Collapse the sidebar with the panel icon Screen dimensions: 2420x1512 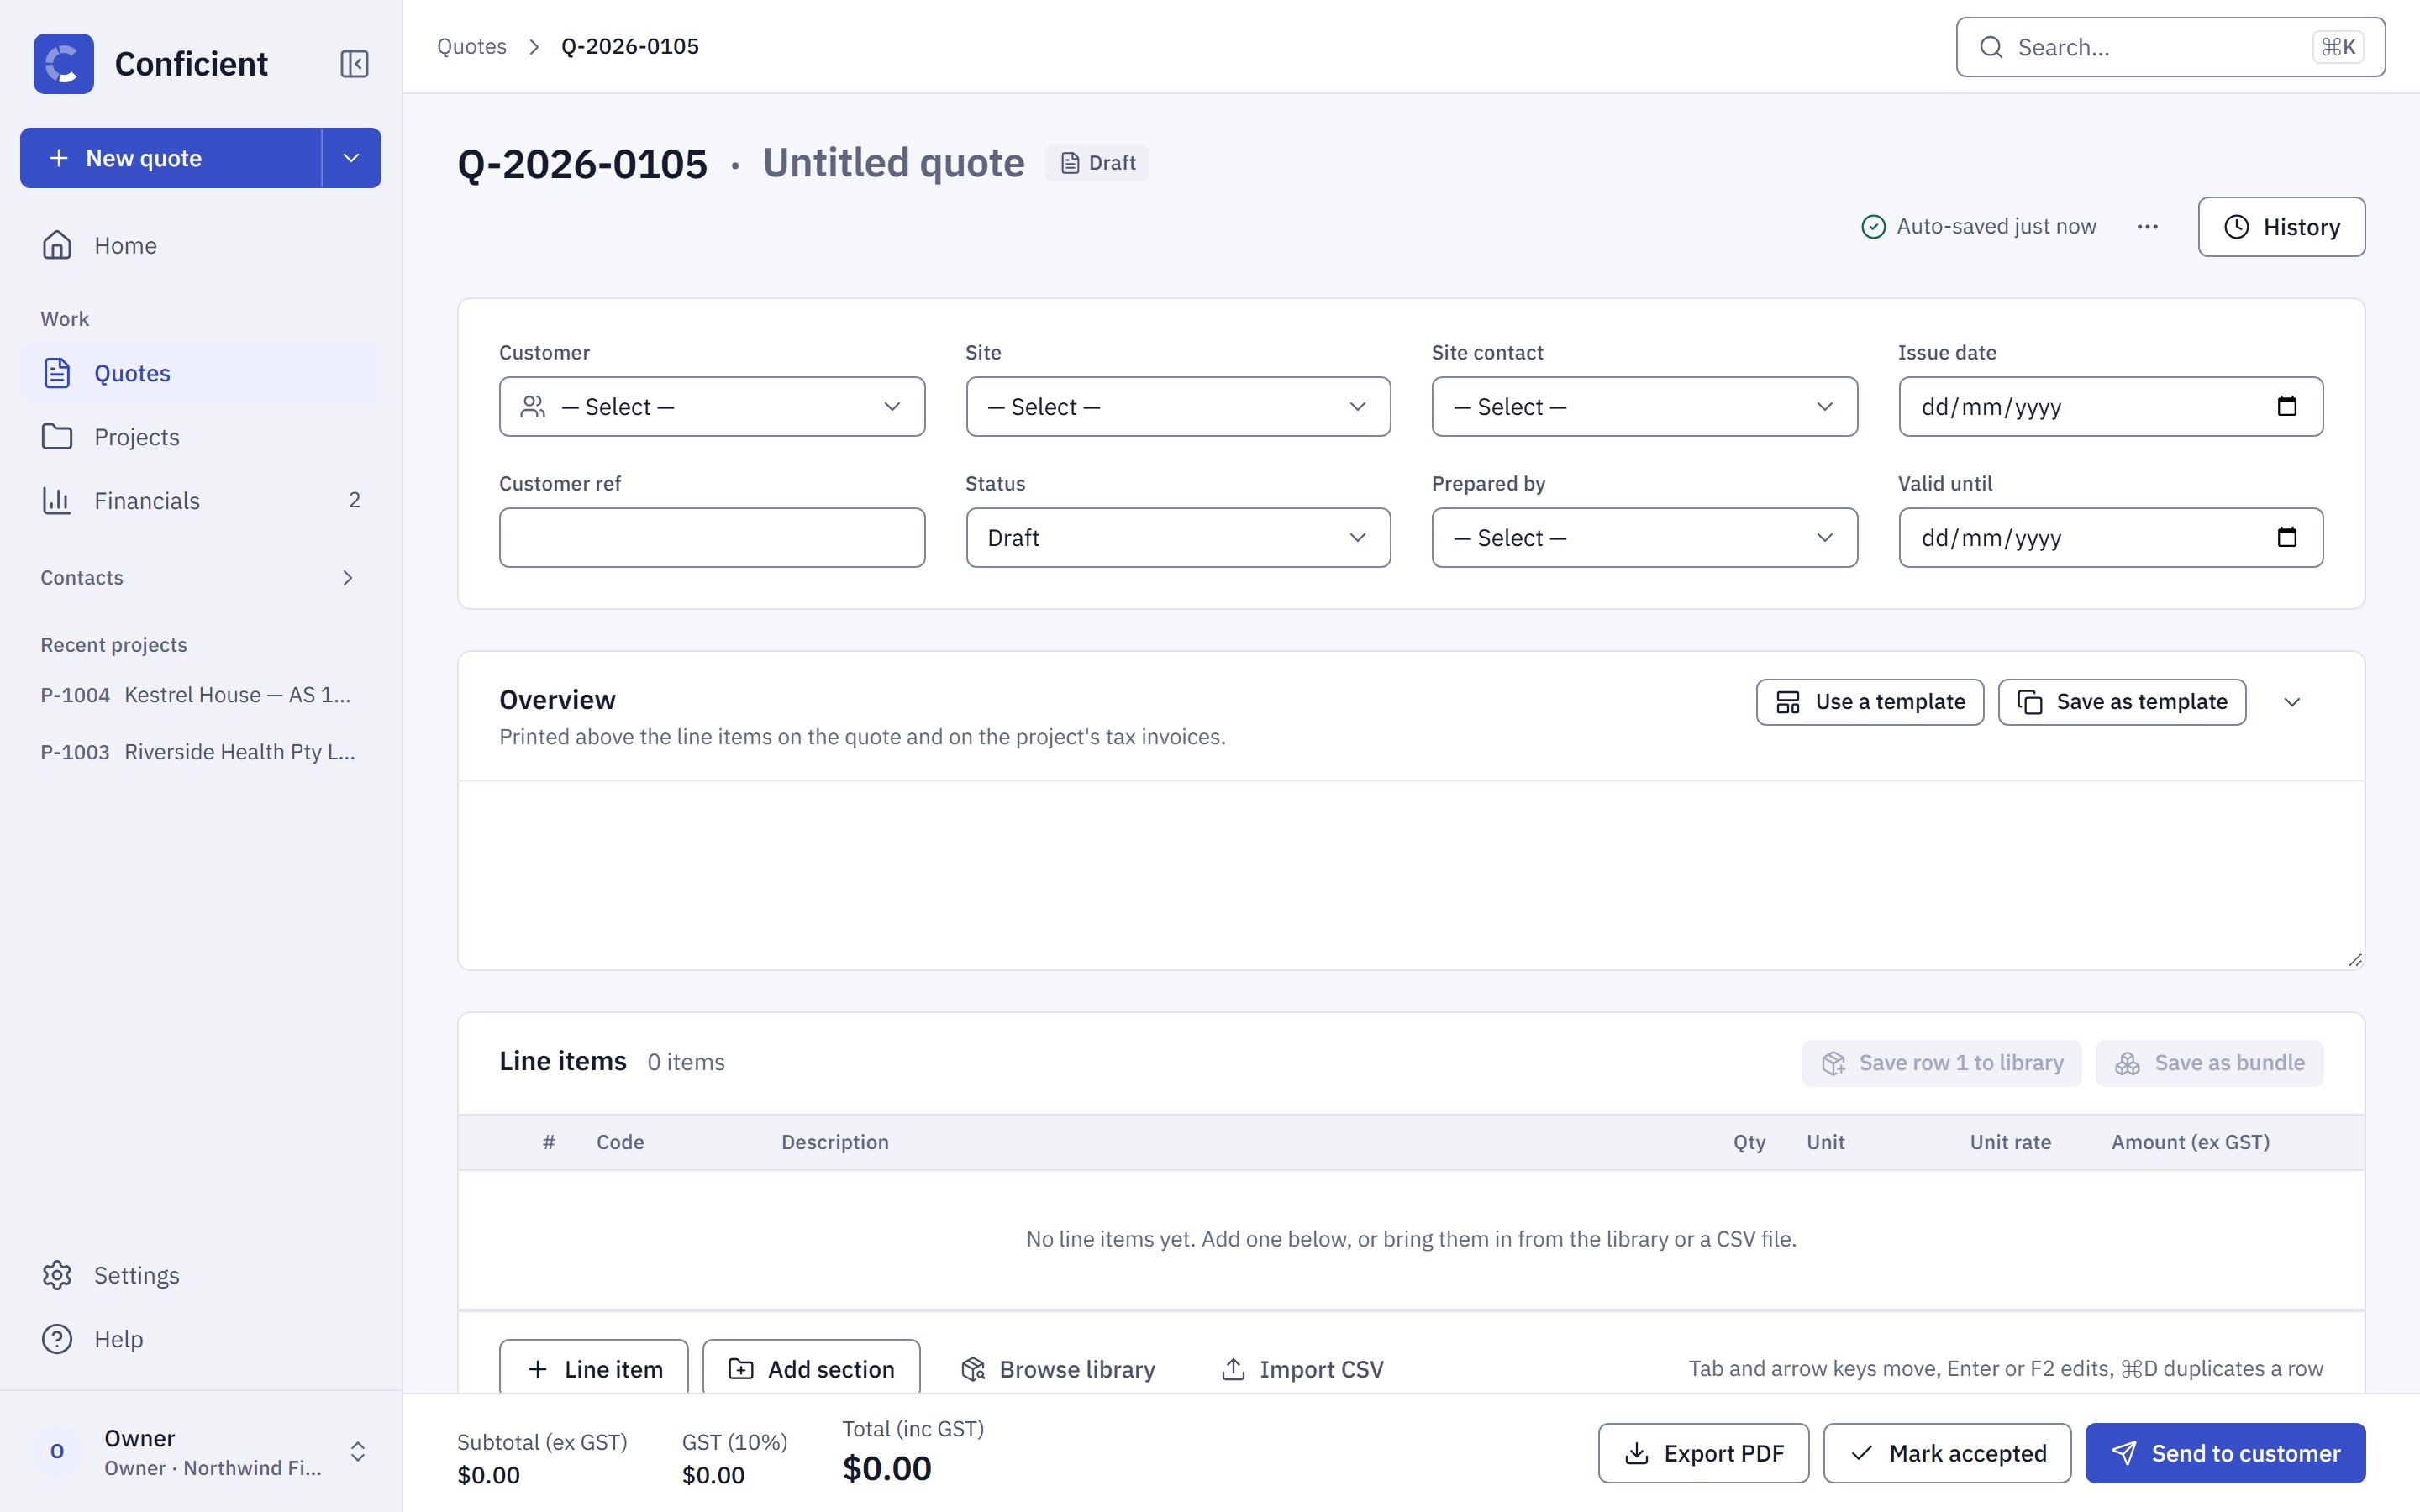(x=354, y=64)
